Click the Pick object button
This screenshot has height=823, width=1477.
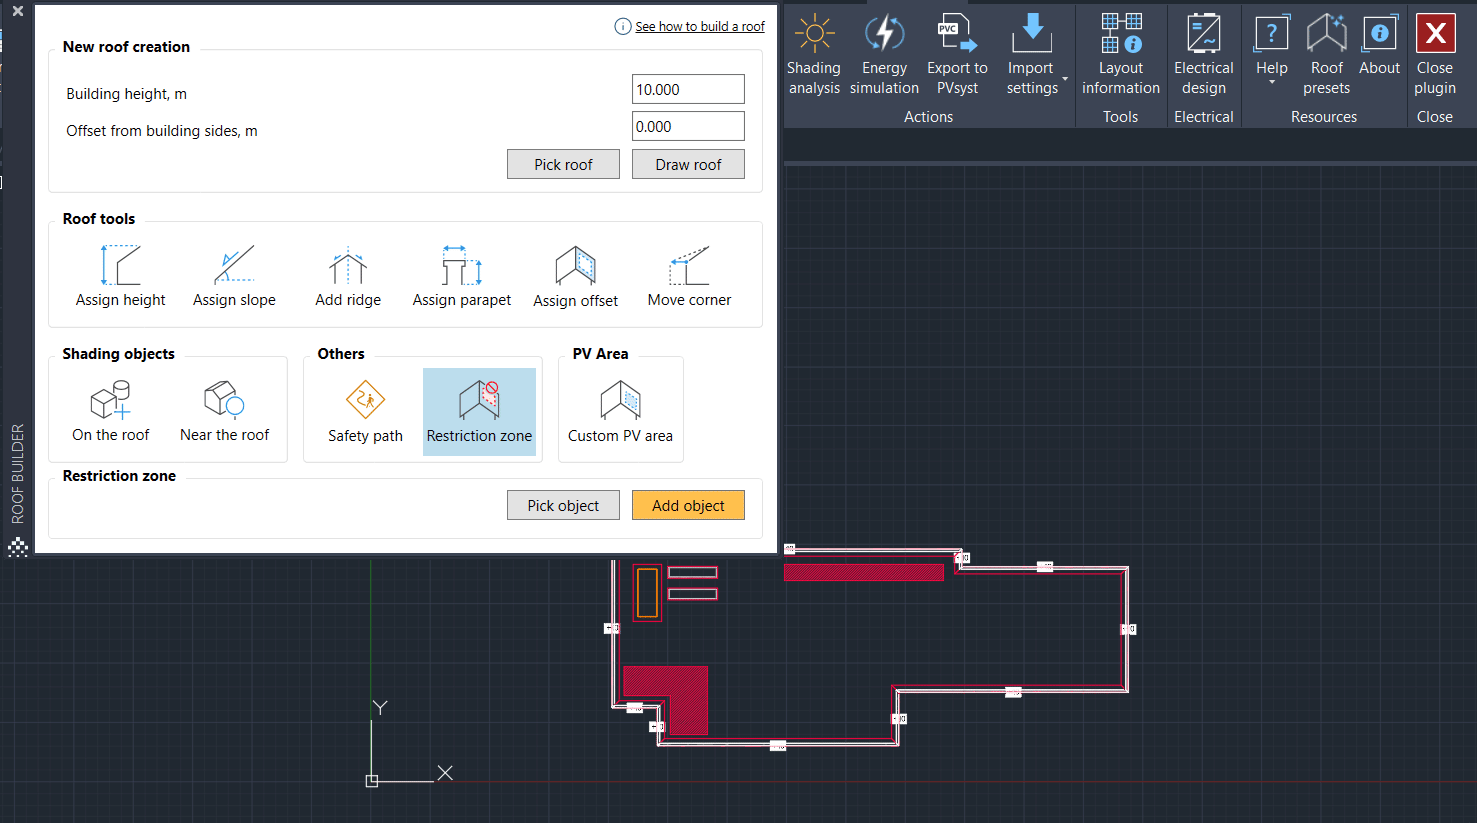pos(563,505)
